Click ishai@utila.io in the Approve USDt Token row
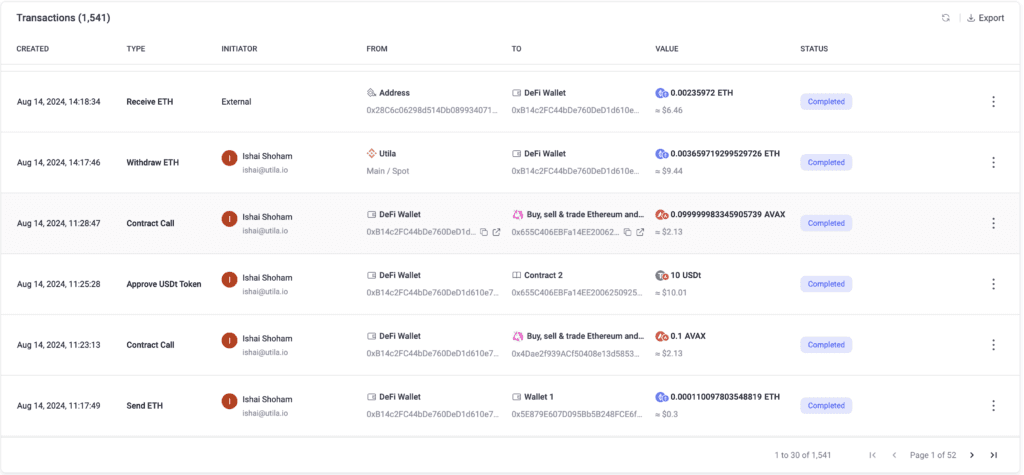 tap(265, 291)
